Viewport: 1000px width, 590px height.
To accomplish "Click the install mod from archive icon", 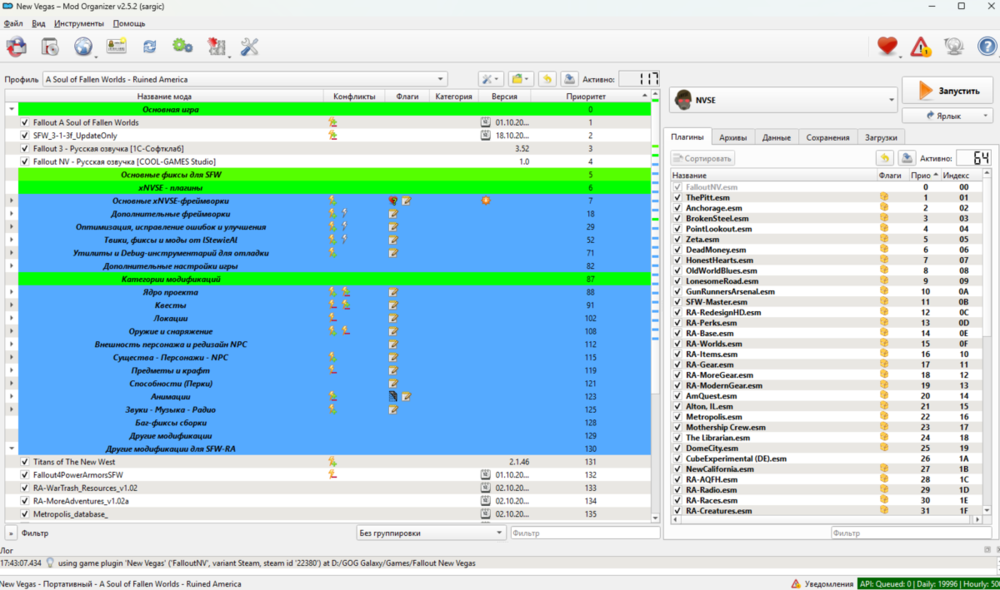I will [x=50, y=47].
